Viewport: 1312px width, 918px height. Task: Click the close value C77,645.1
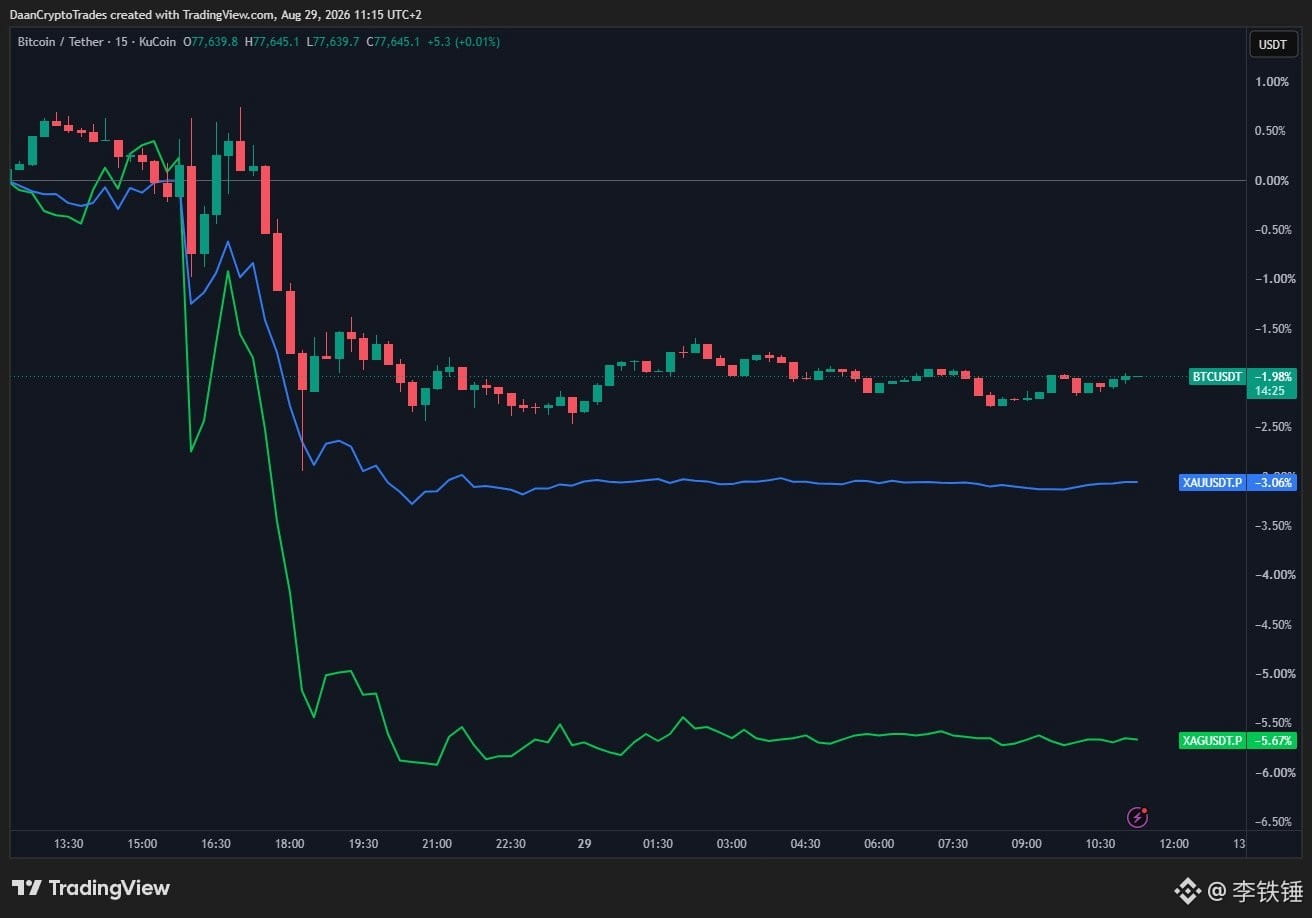pyautogui.click(x=393, y=42)
